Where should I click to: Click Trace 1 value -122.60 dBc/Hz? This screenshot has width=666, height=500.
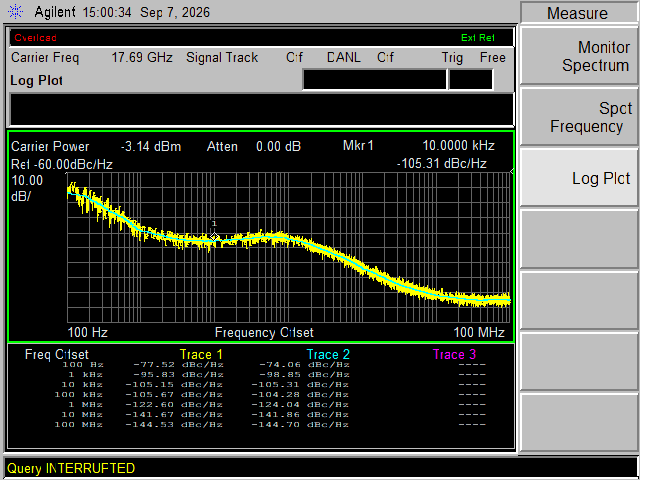point(174,404)
